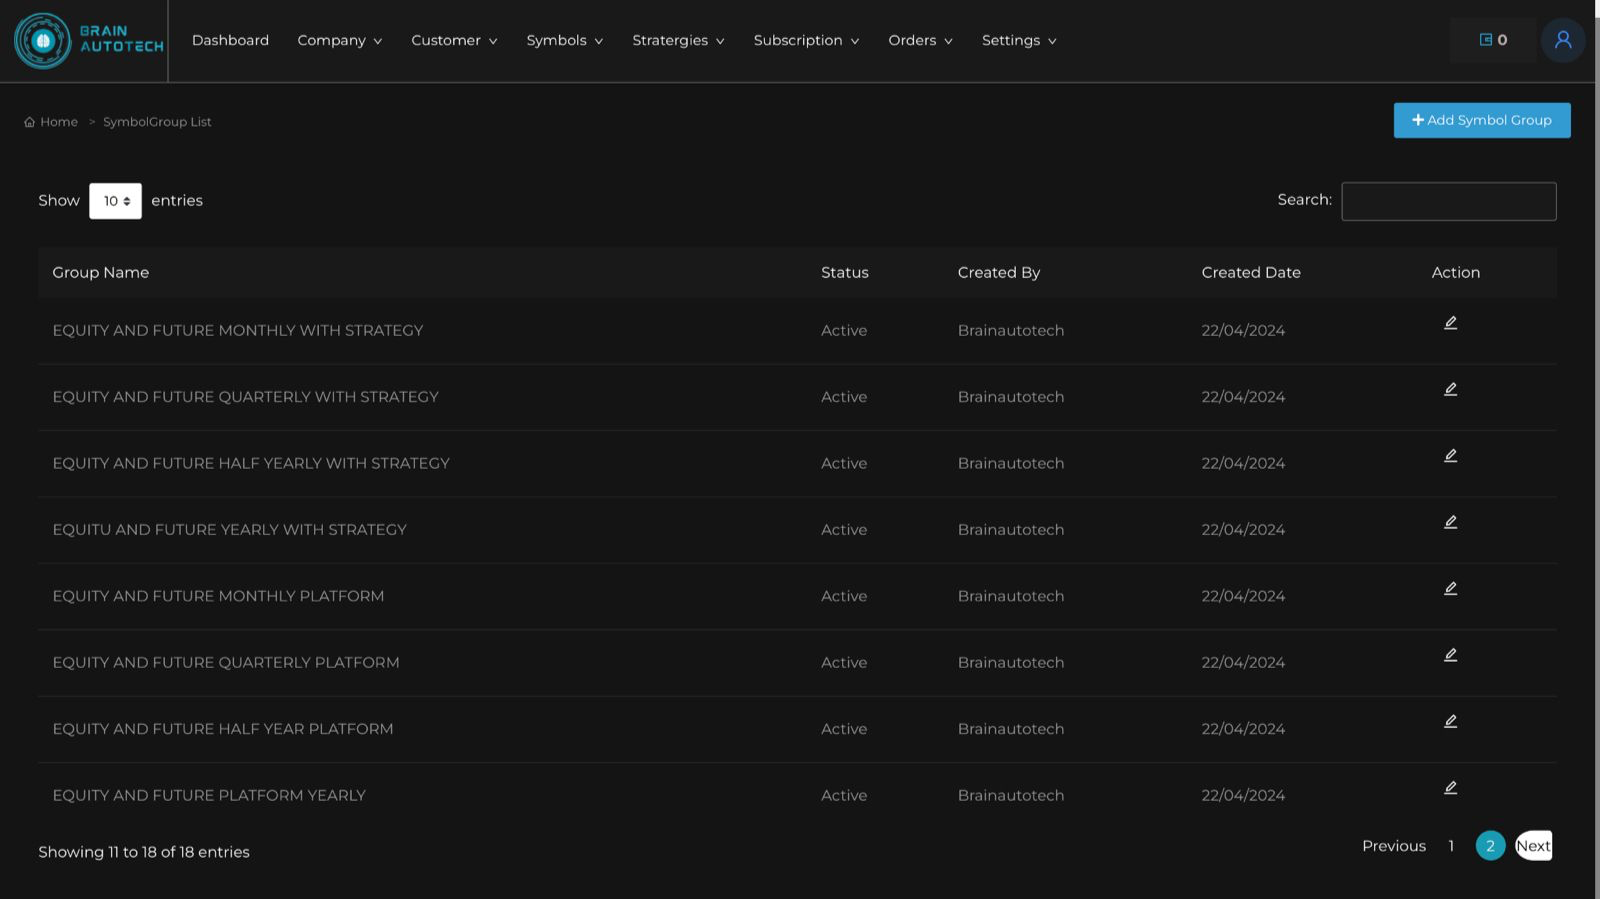The width and height of the screenshot is (1600, 899).
Task: Focus the Search input field
Action: (1448, 202)
